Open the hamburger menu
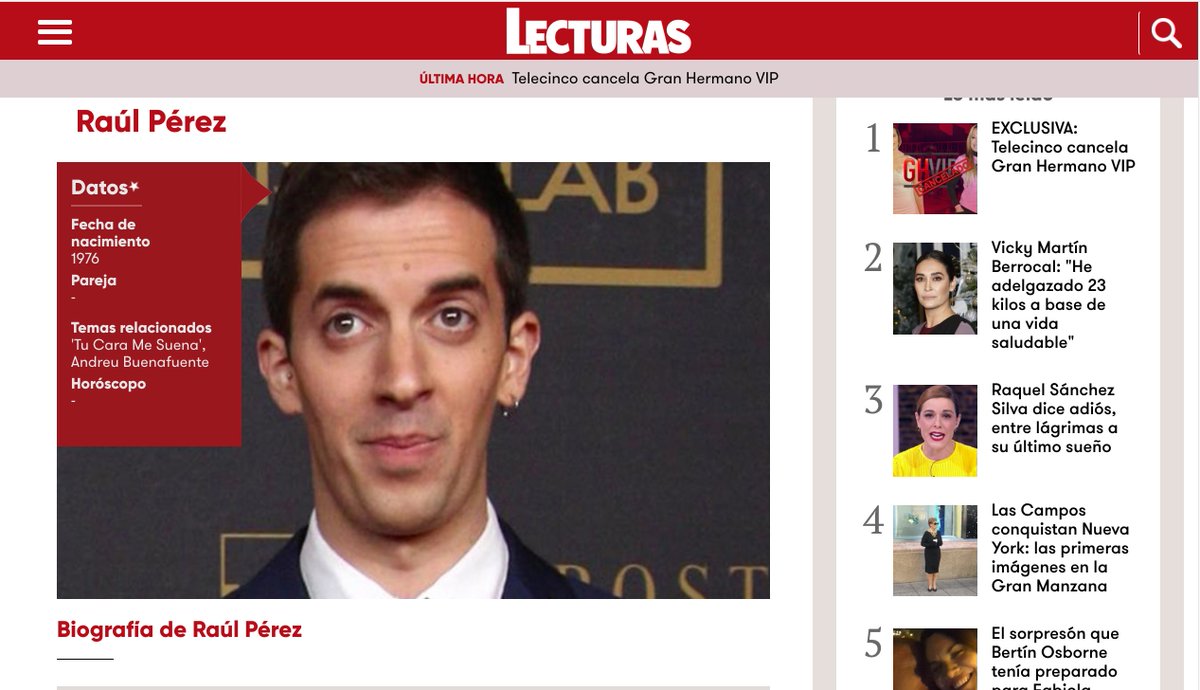 click(x=55, y=33)
